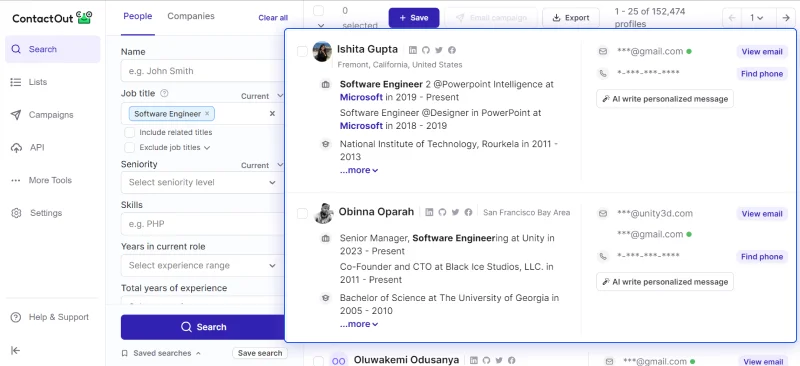Open Oluwakemi Odusanya's Facebook icon
This screenshot has width=800, height=366.
pyautogui.click(x=512, y=360)
